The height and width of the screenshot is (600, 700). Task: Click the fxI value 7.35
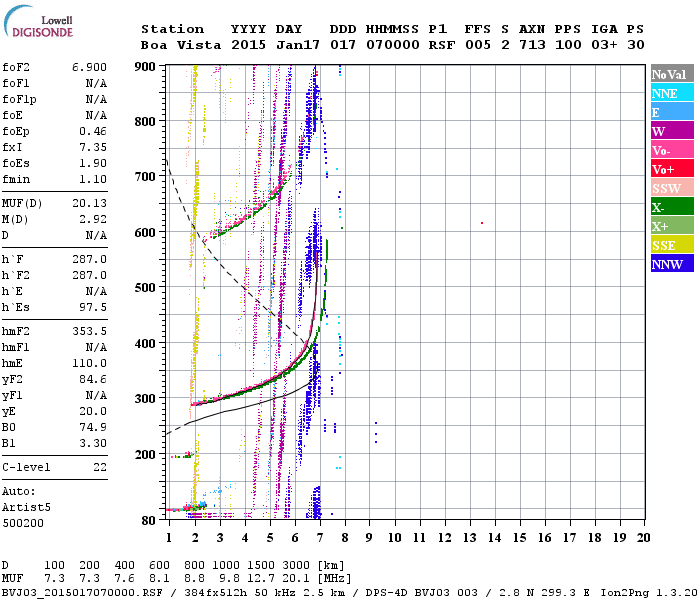coord(93,147)
